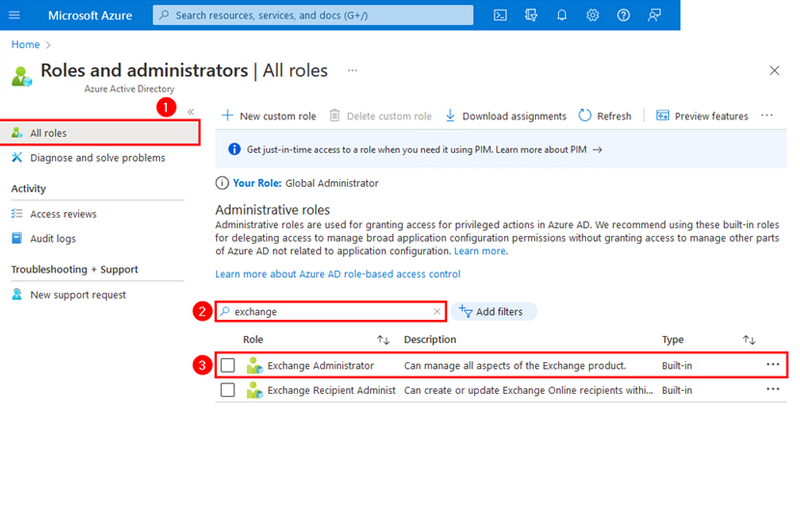
Task: Click the Exchange Administrator role icon
Action: [254, 365]
